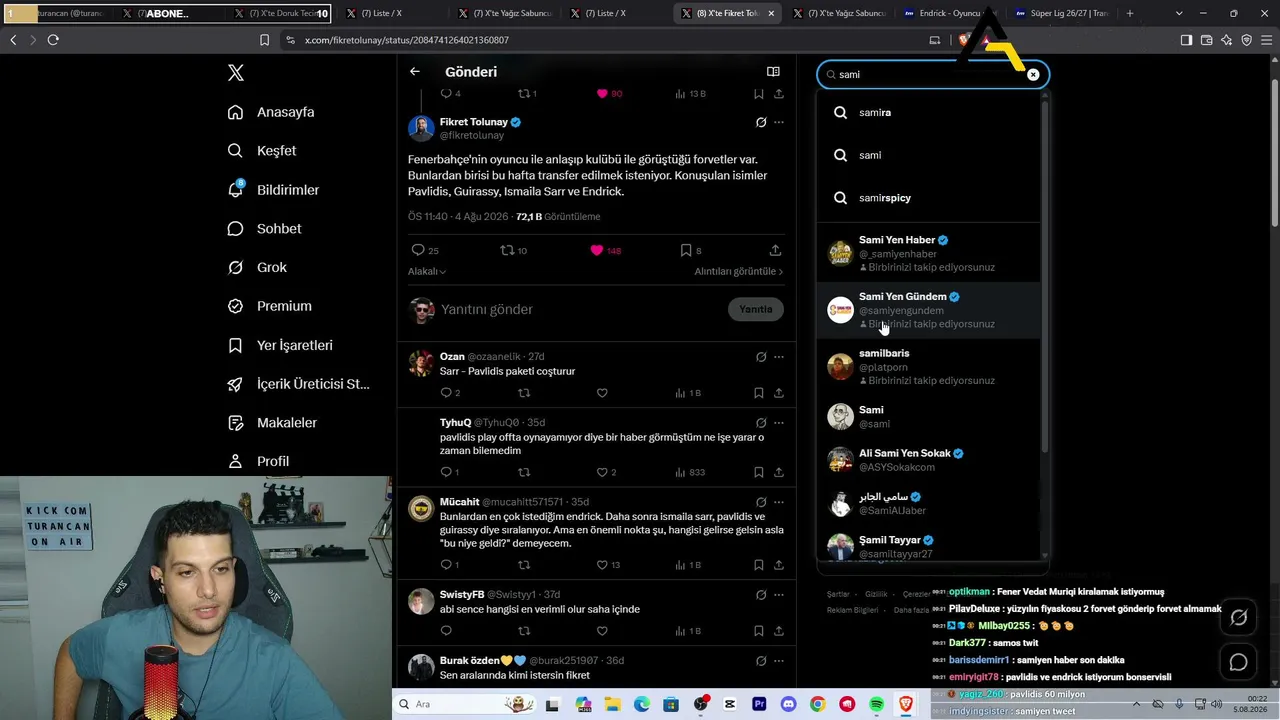Show hidden system tray icons
Screen dimensions: 1280x720
[1137, 705]
